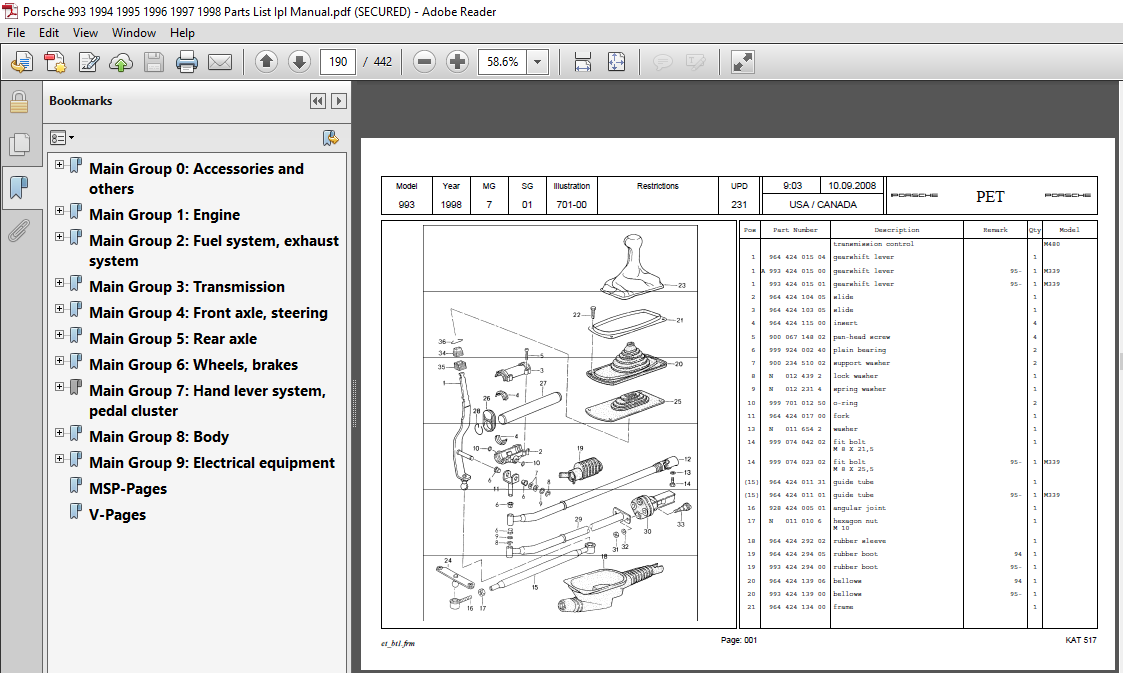The image size is (1123, 673).
Task: Expand Main Group 3: Transmission node
Action: (x=59, y=282)
